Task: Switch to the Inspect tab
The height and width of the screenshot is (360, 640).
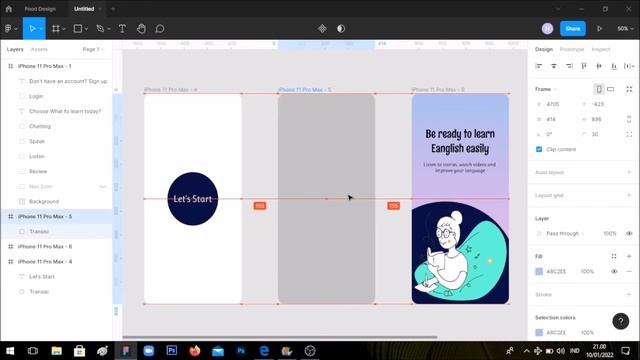Action: point(600,49)
